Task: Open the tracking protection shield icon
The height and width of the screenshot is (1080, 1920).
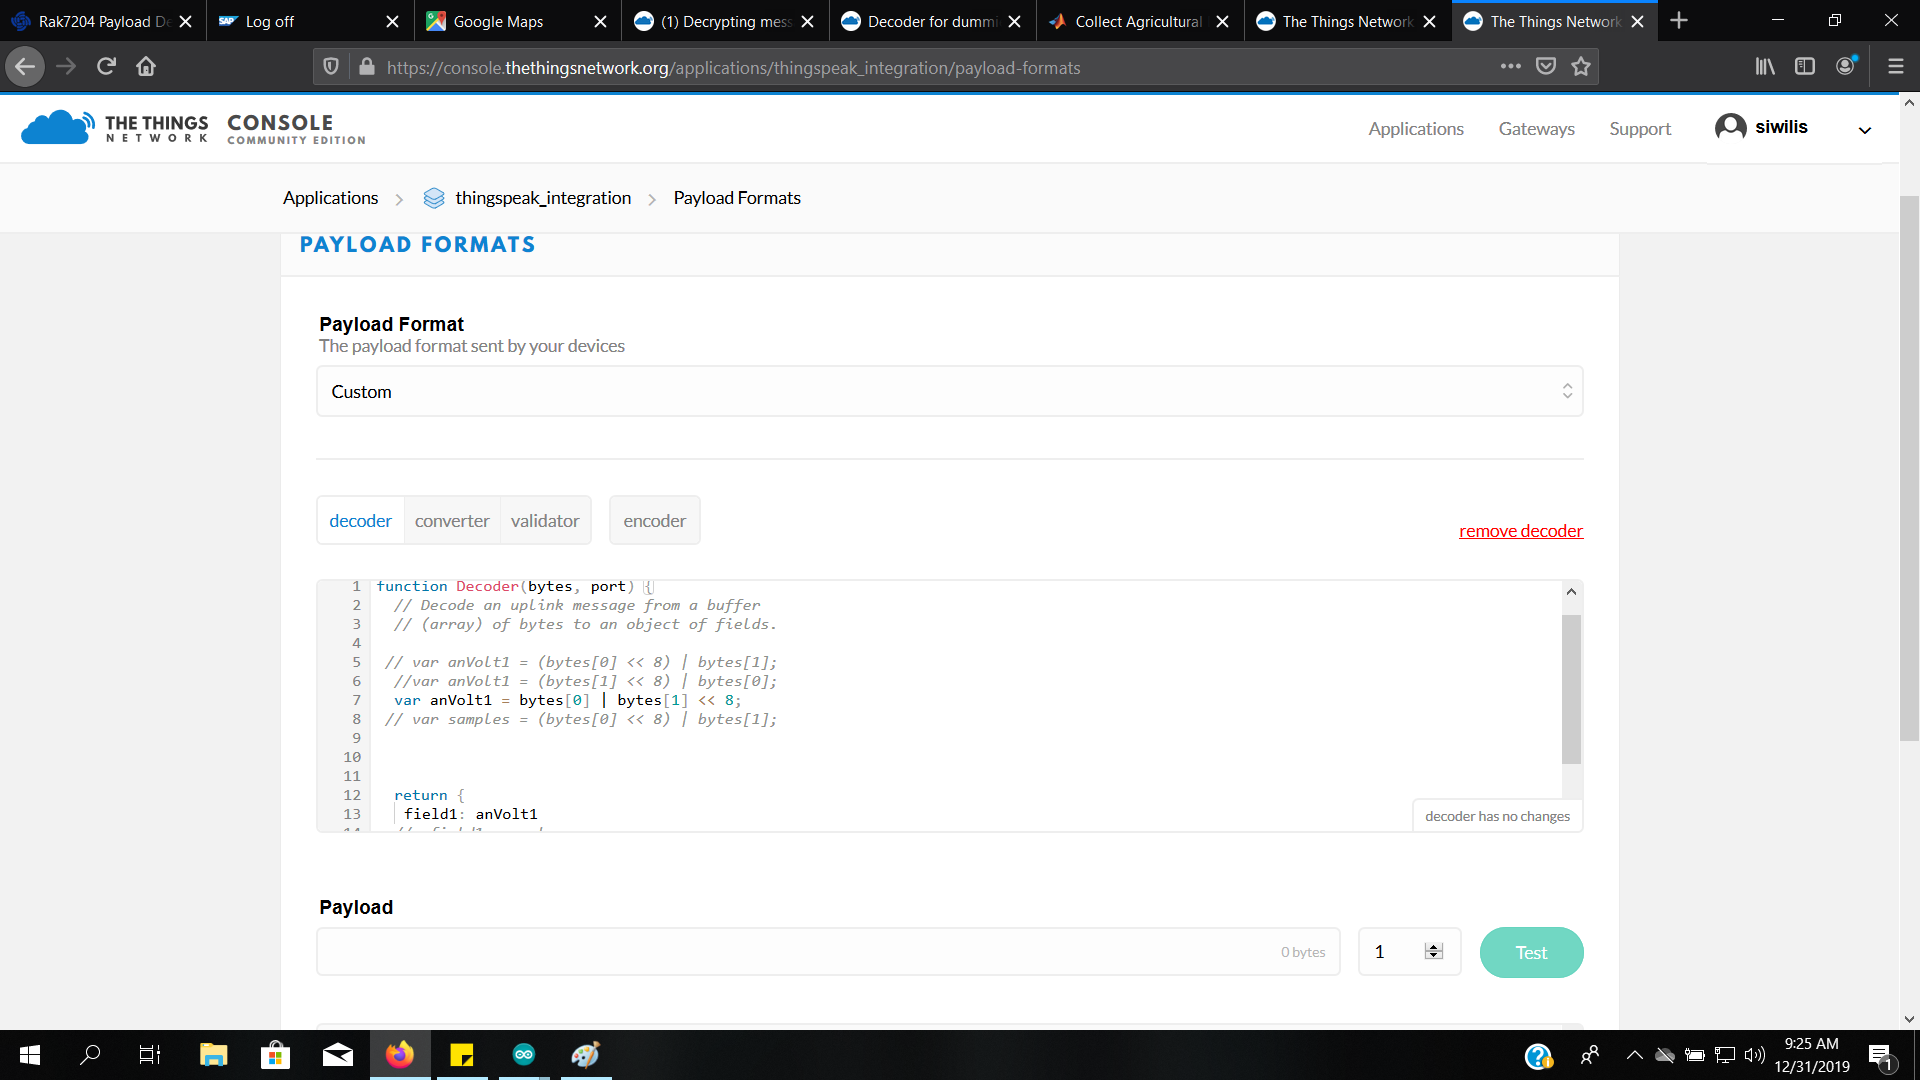Action: [331, 67]
